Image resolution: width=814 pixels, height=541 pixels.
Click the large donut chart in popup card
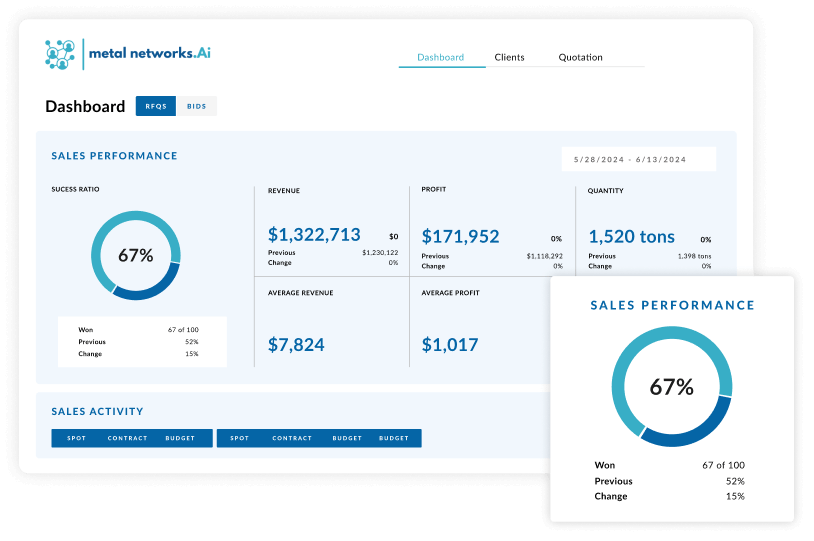click(671, 386)
